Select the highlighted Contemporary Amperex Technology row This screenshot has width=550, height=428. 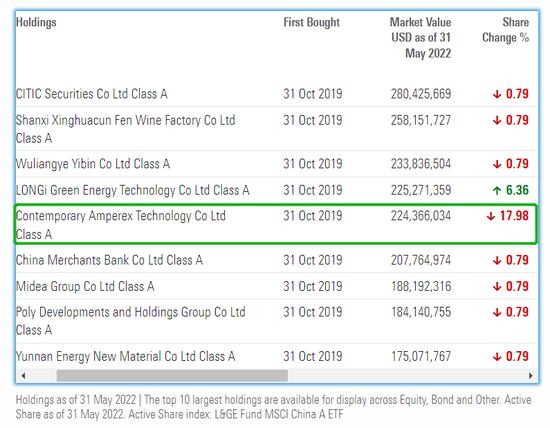276,225
